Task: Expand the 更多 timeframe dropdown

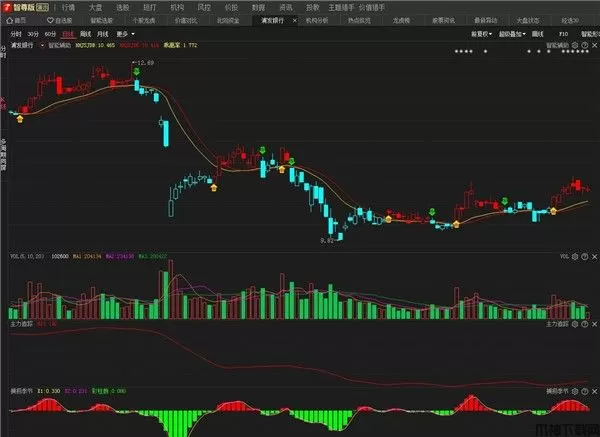Action: (x=126, y=34)
